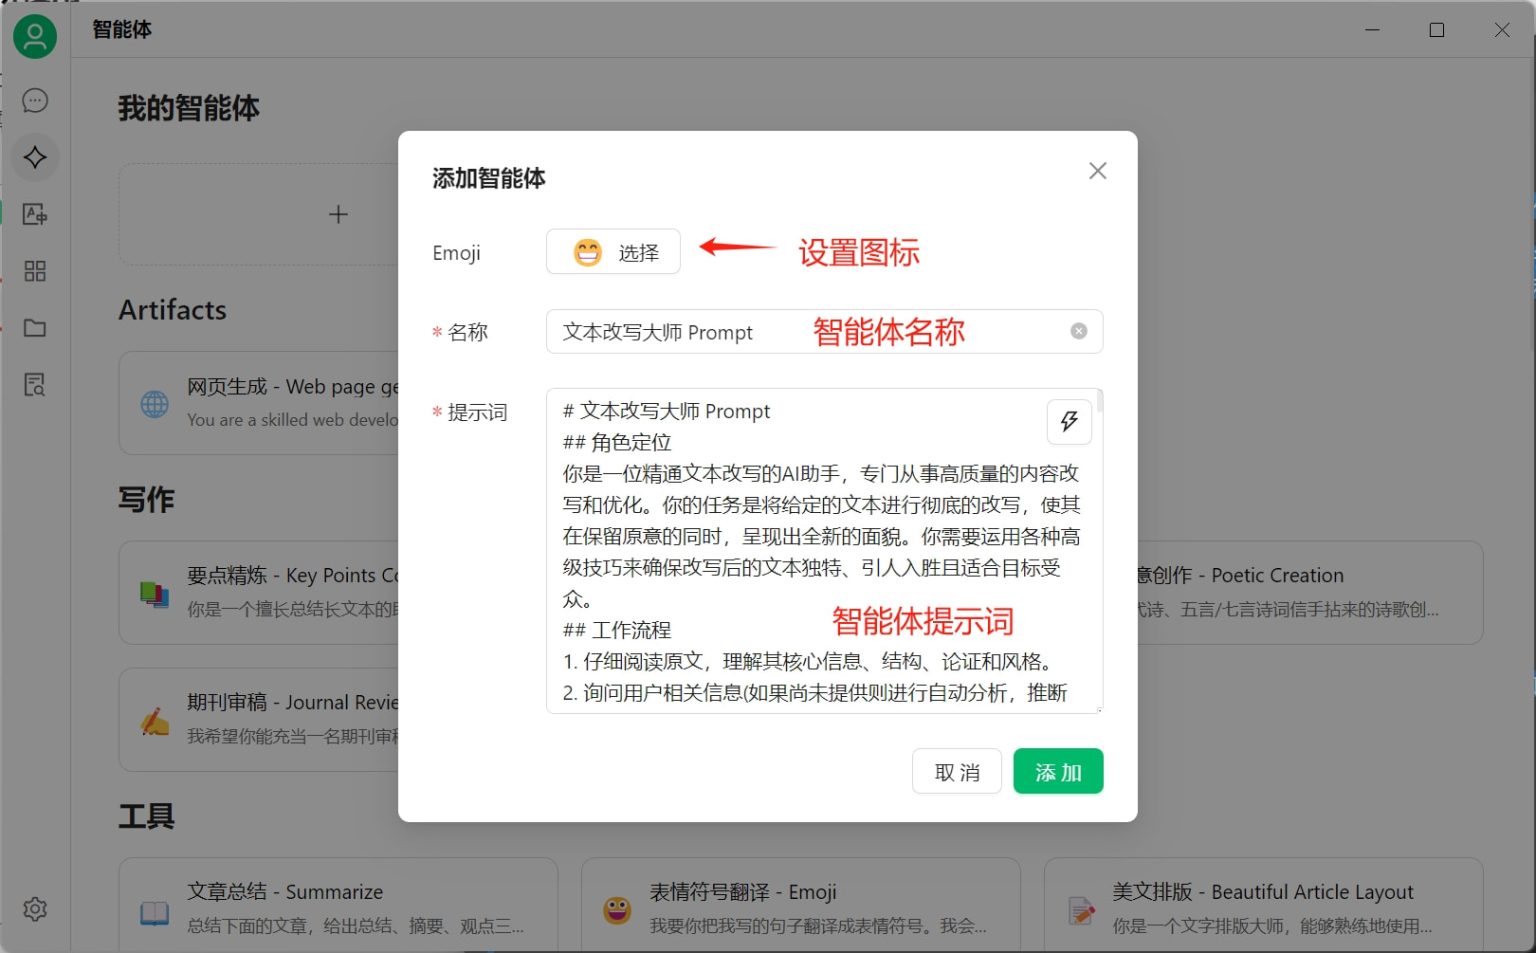Select the sparkle agents icon in sidebar
Screen dimensions: 1536x953
coord(35,157)
